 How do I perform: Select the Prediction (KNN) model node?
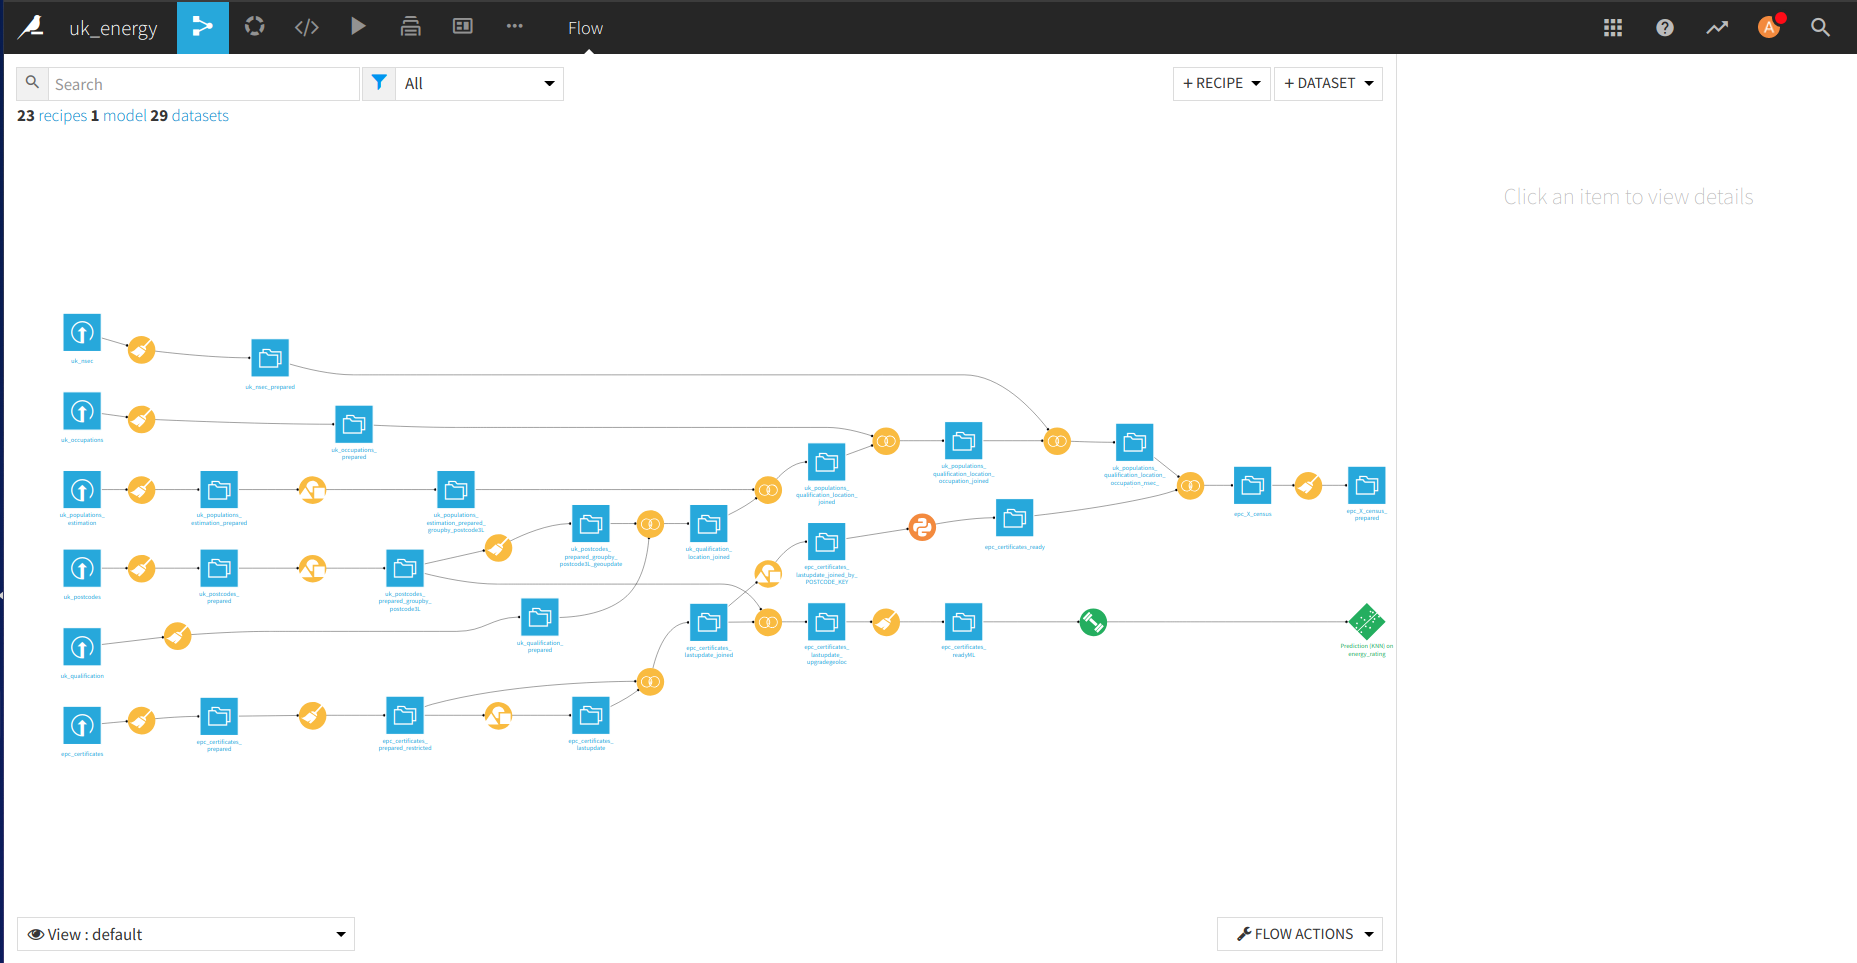[1366, 622]
